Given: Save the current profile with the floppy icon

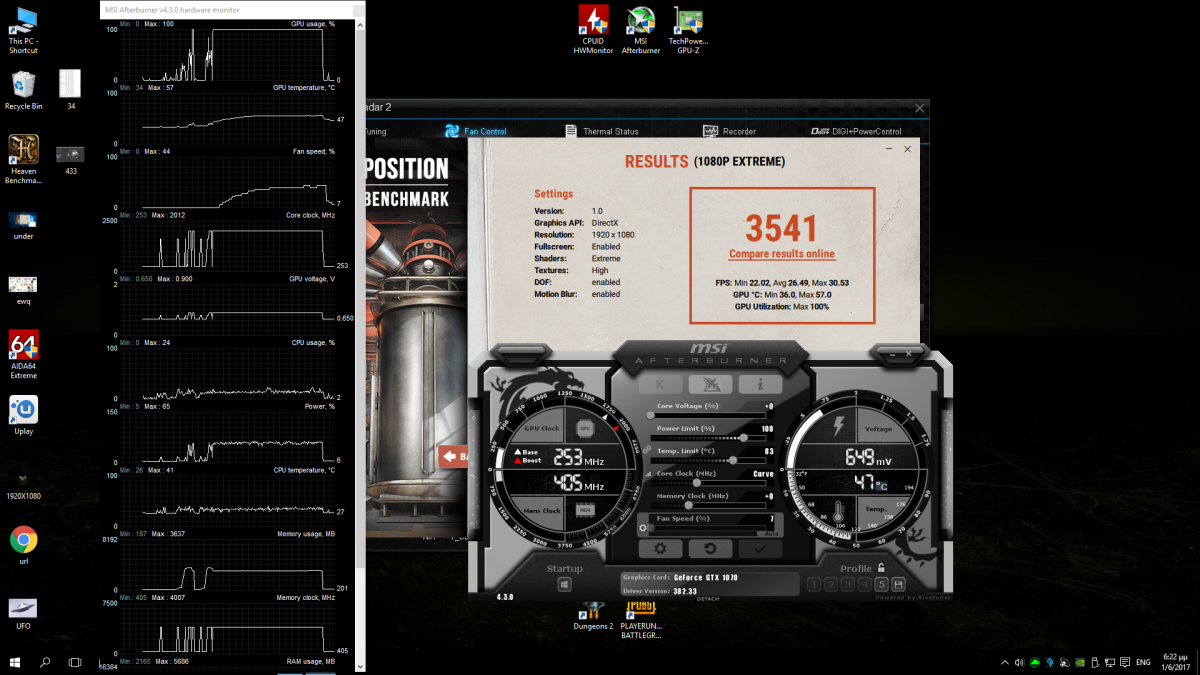Looking at the screenshot, I should point(898,585).
